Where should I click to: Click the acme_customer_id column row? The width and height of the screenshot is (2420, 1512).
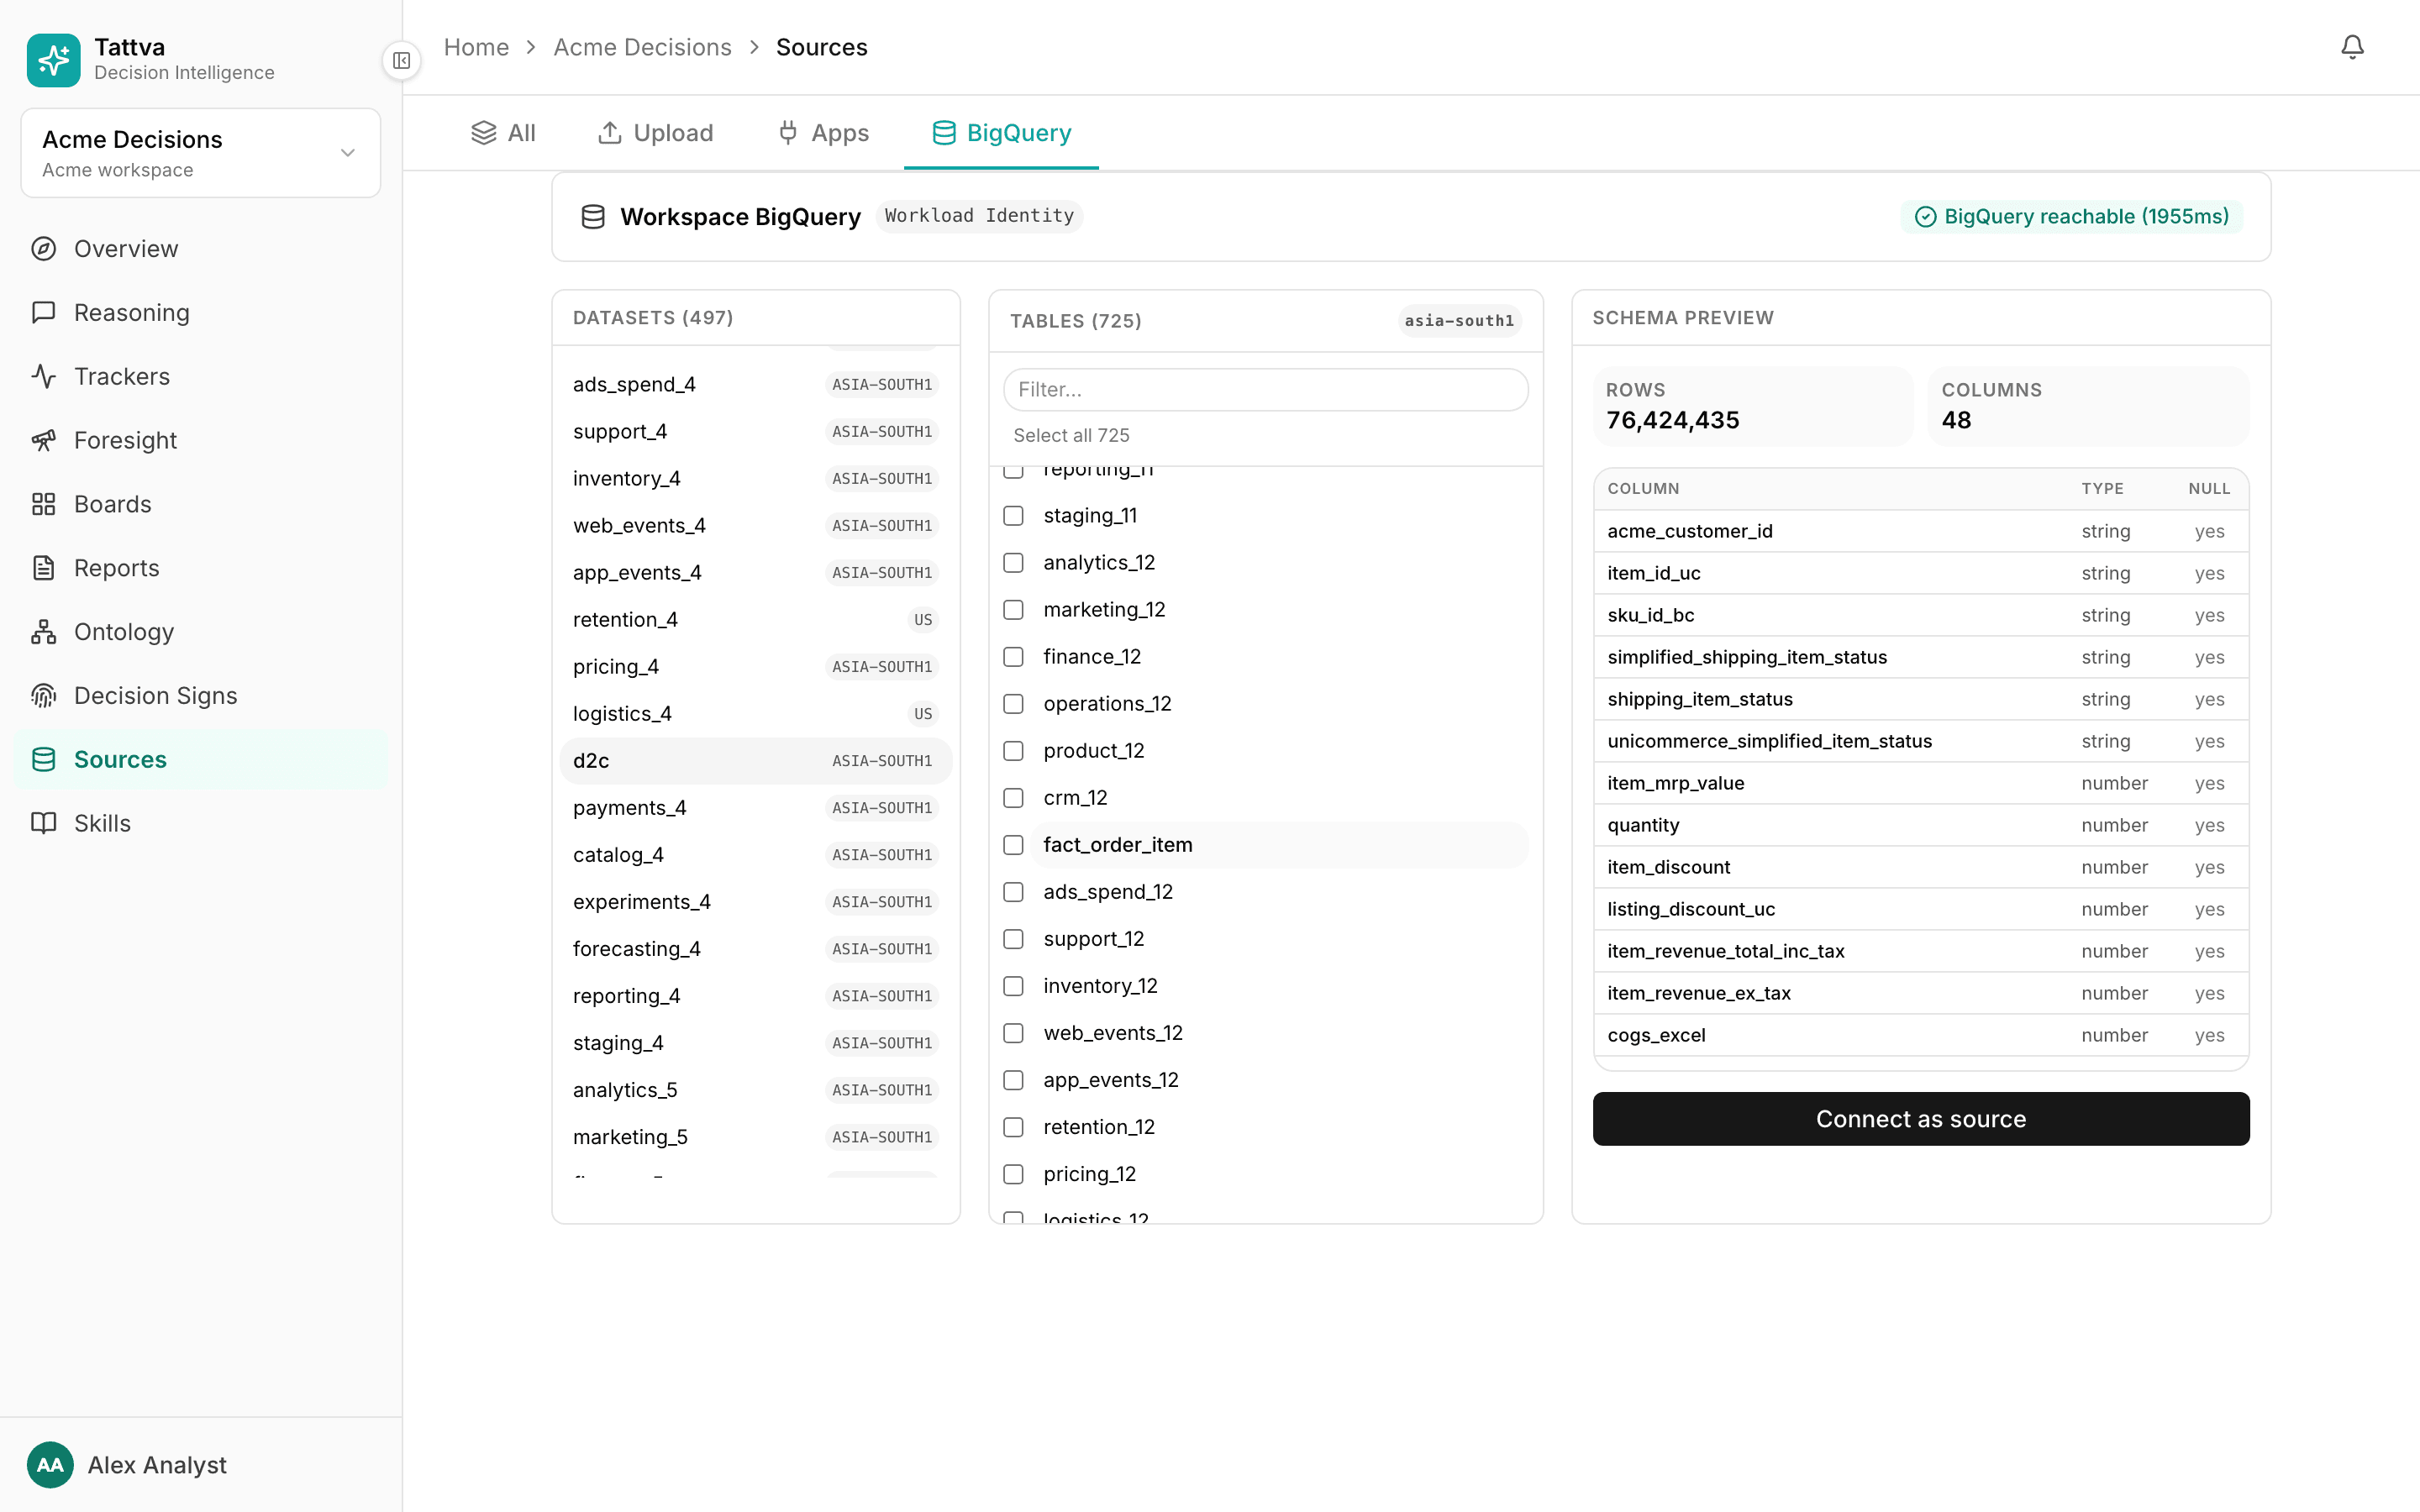click(x=1921, y=531)
